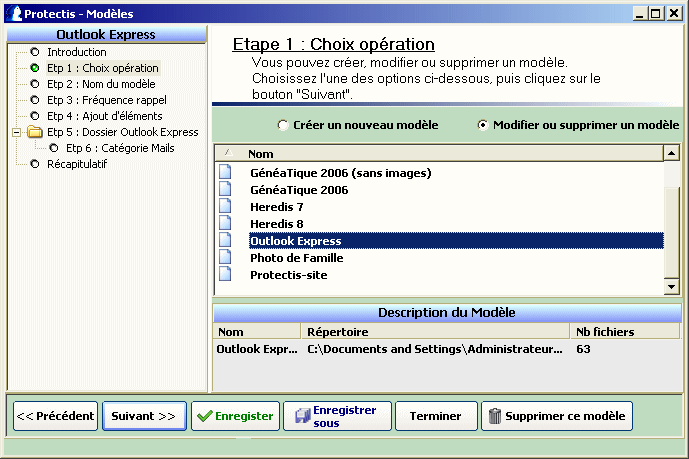The height and width of the screenshot is (459, 689).
Task: Go to Etp 1 : Choix opération step
Action: [103, 68]
